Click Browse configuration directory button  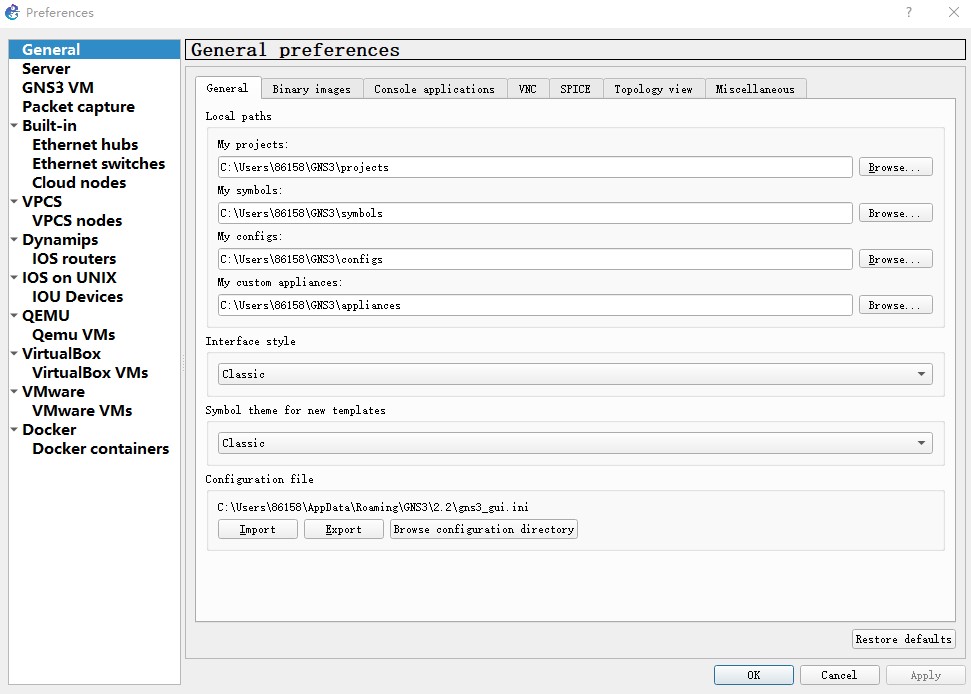coord(484,529)
